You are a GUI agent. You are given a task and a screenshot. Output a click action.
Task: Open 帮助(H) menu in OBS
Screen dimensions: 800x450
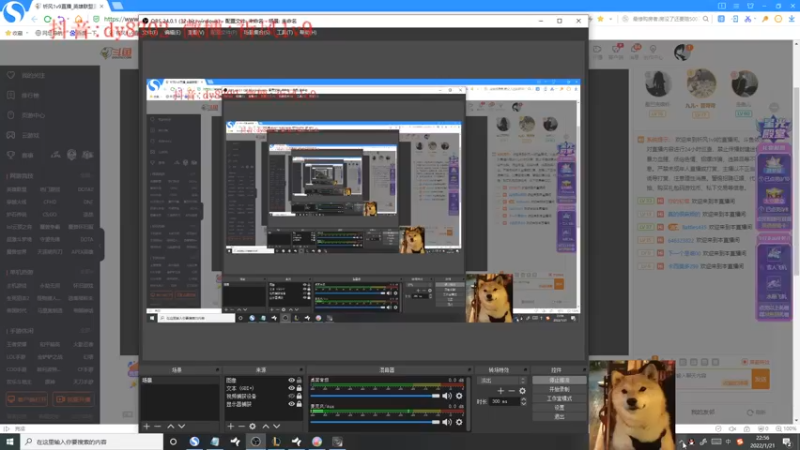point(308,32)
